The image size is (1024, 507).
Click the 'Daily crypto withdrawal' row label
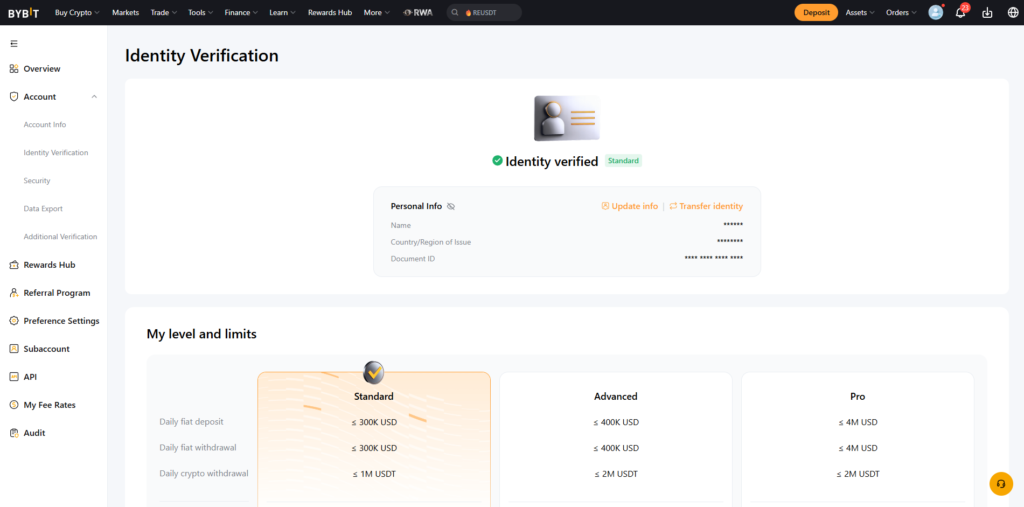204,474
